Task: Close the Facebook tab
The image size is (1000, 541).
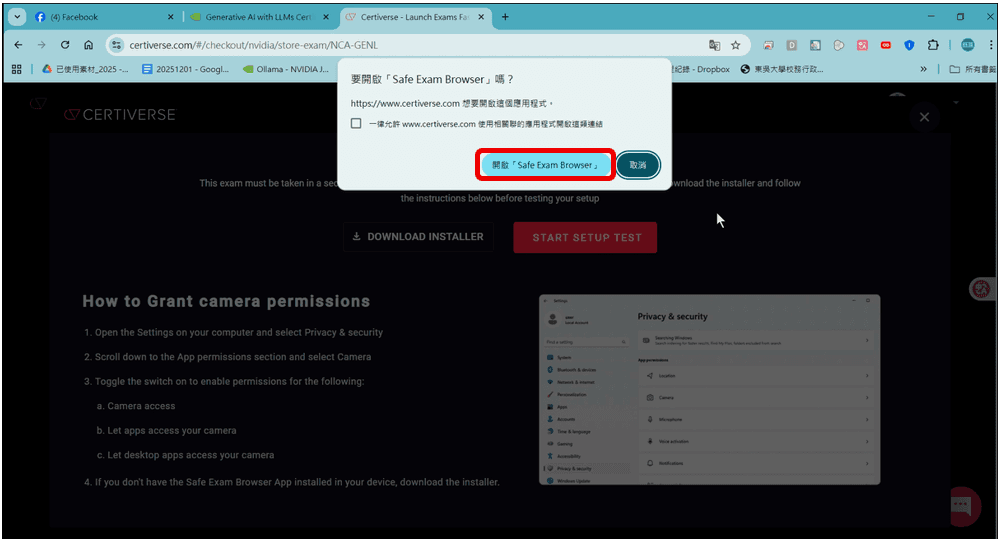Action: [x=170, y=17]
